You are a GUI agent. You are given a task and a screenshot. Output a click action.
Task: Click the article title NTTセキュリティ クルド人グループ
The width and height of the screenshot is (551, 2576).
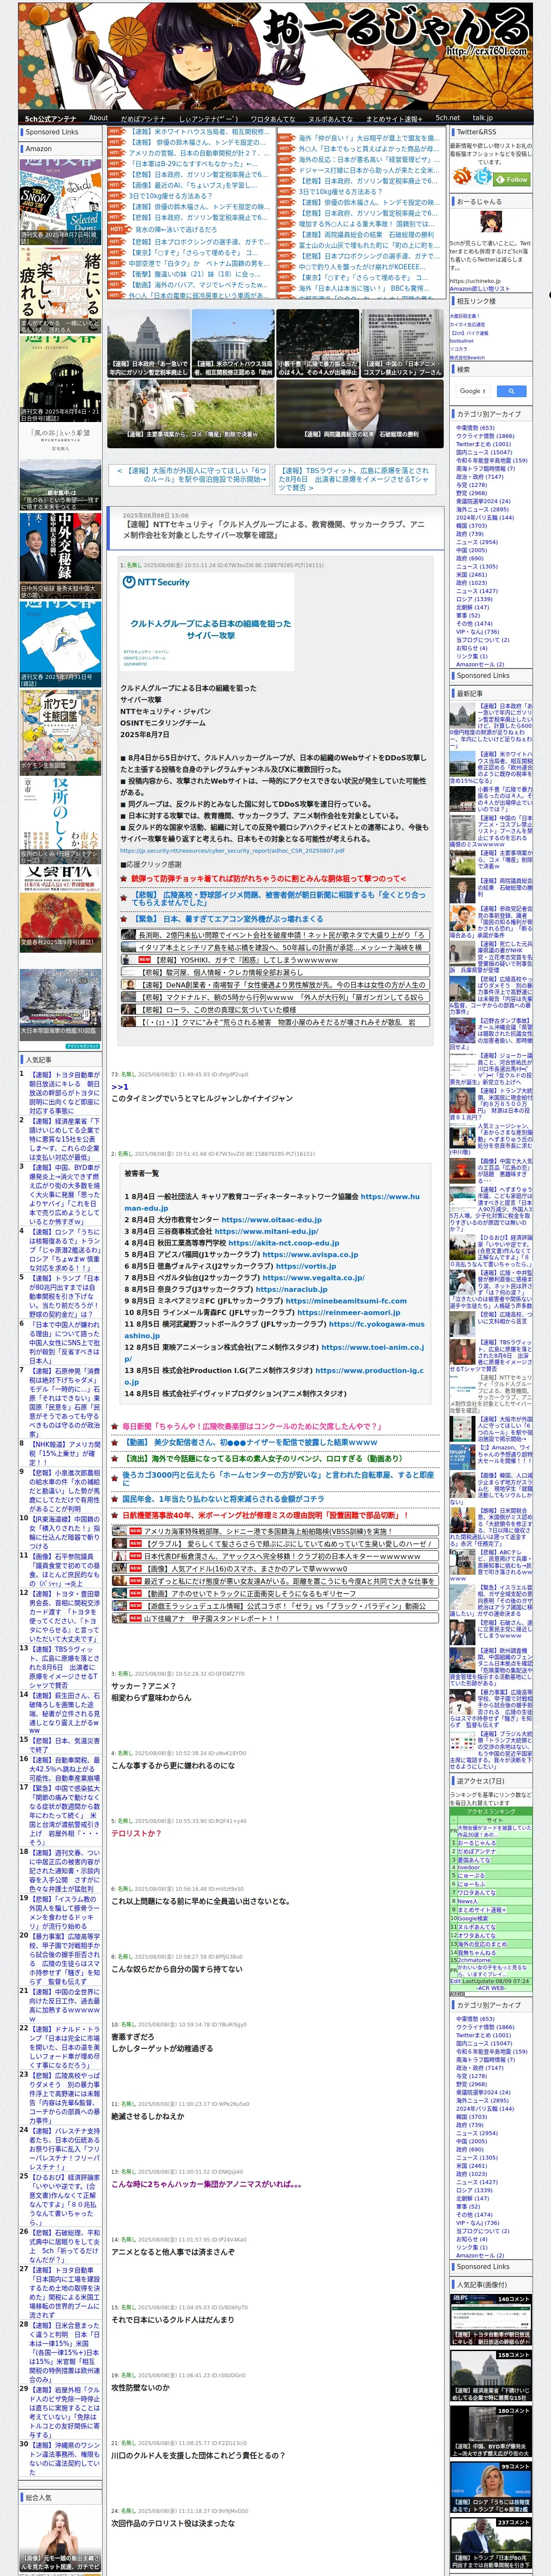(x=273, y=529)
